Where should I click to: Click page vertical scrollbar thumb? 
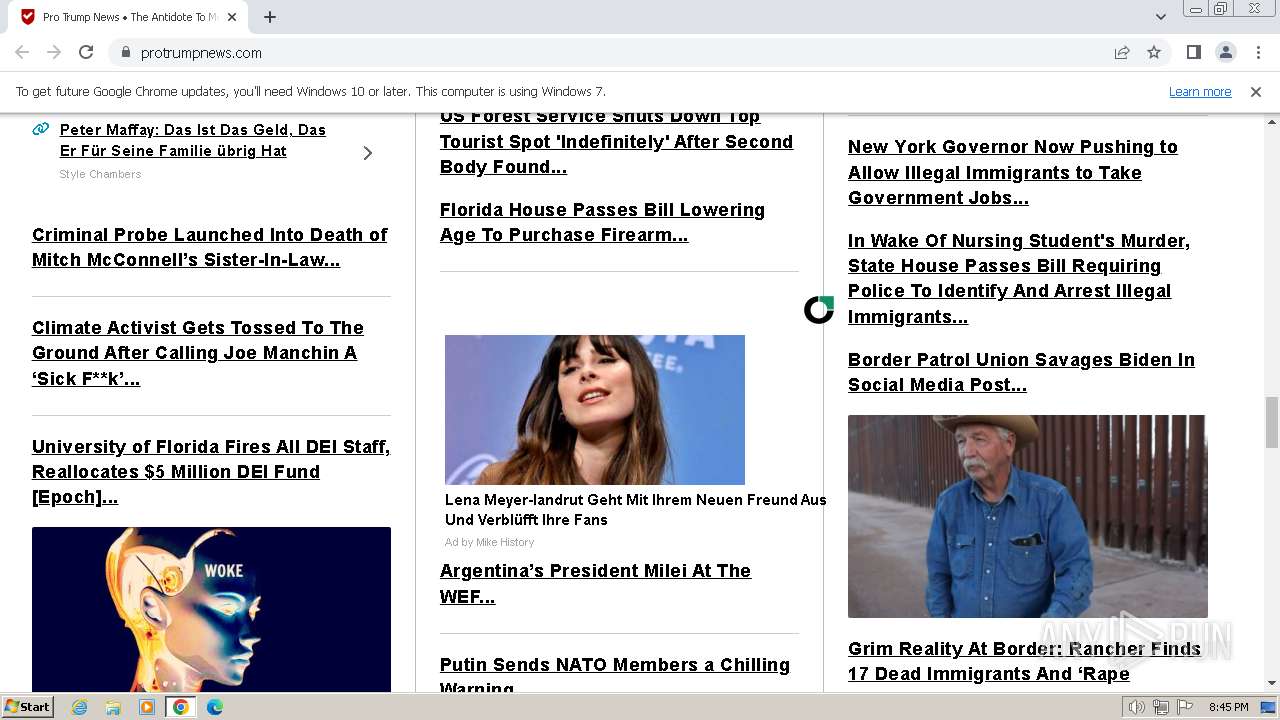coord(1272,422)
